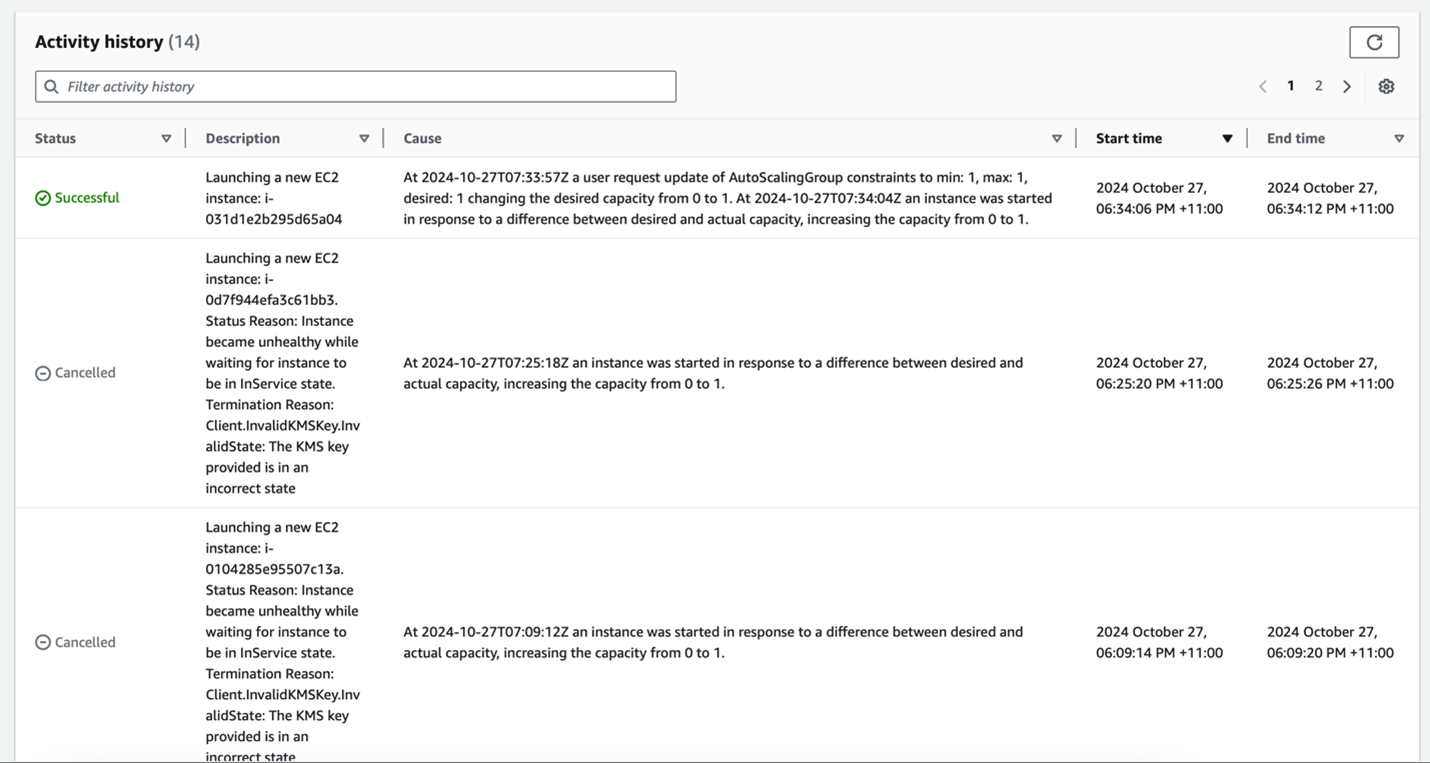The width and height of the screenshot is (1430, 763).
Task: Click the Activity history (14) heading
Action: [x=115, y=41]
